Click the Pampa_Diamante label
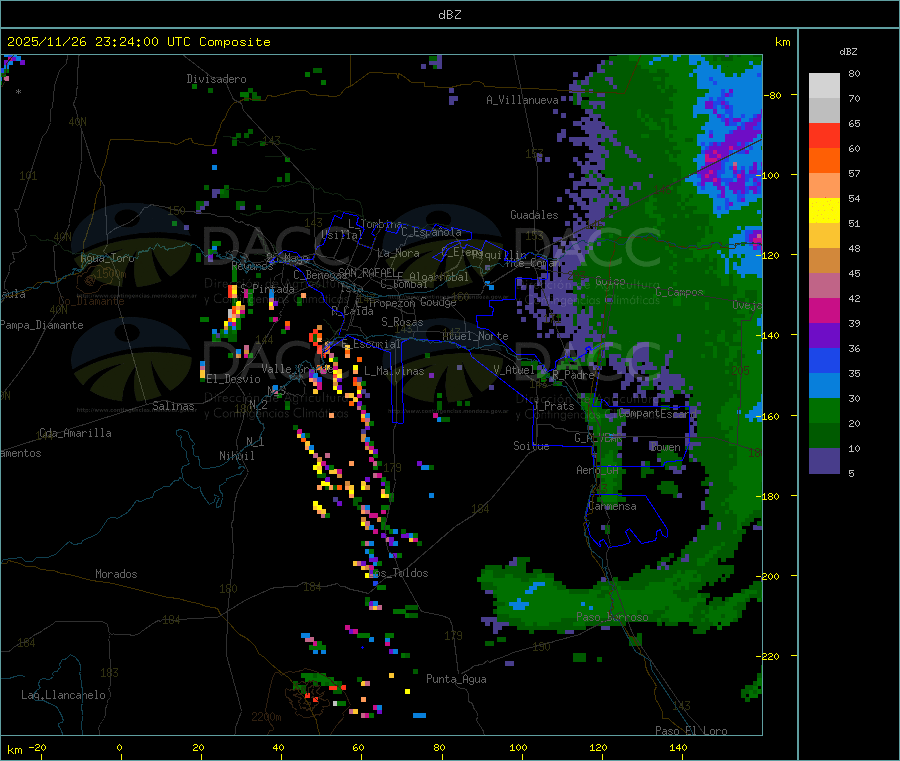Screen dimensions: 900x761 [42, 325]
